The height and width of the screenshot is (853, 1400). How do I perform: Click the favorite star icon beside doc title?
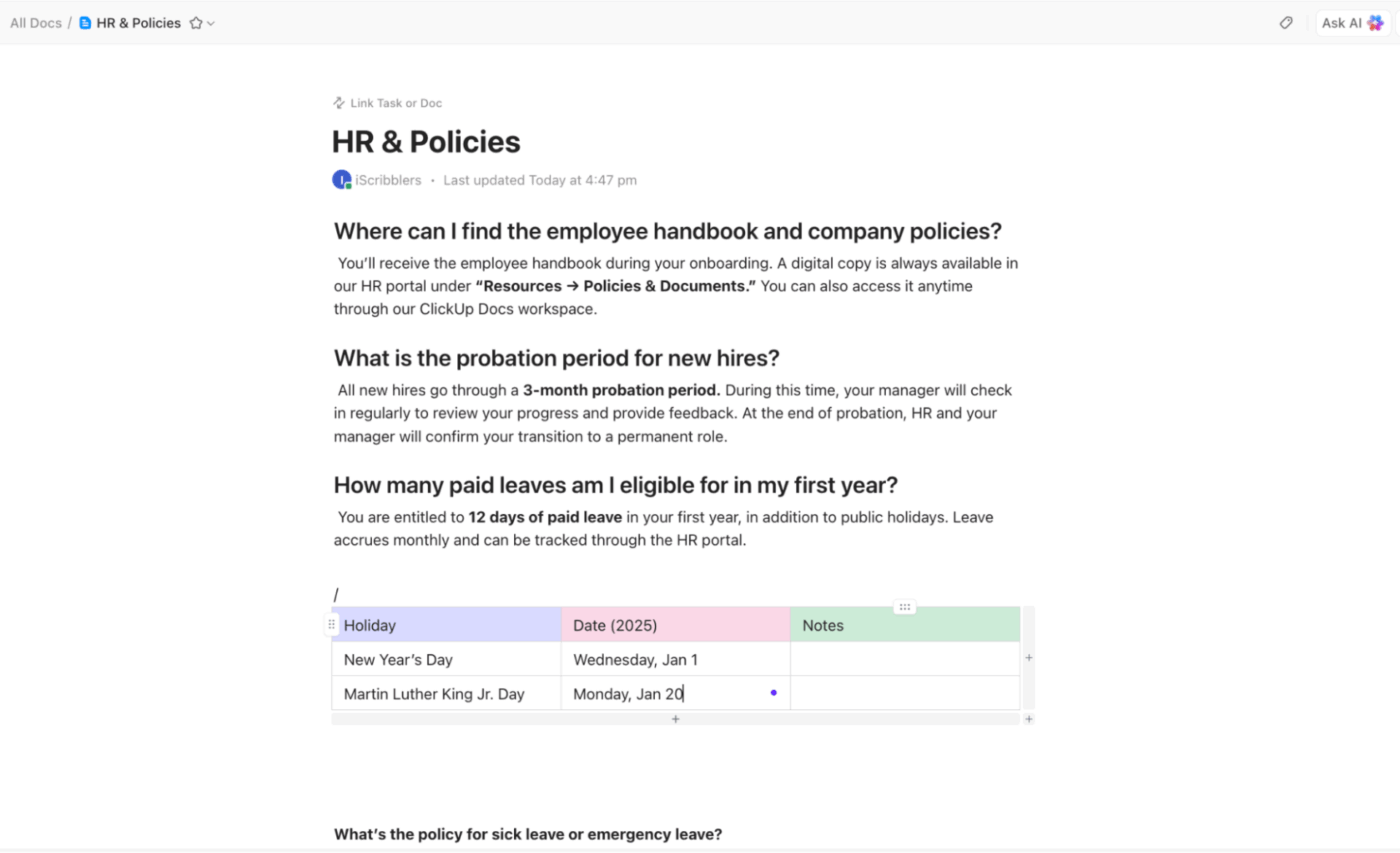click(196, 23)
